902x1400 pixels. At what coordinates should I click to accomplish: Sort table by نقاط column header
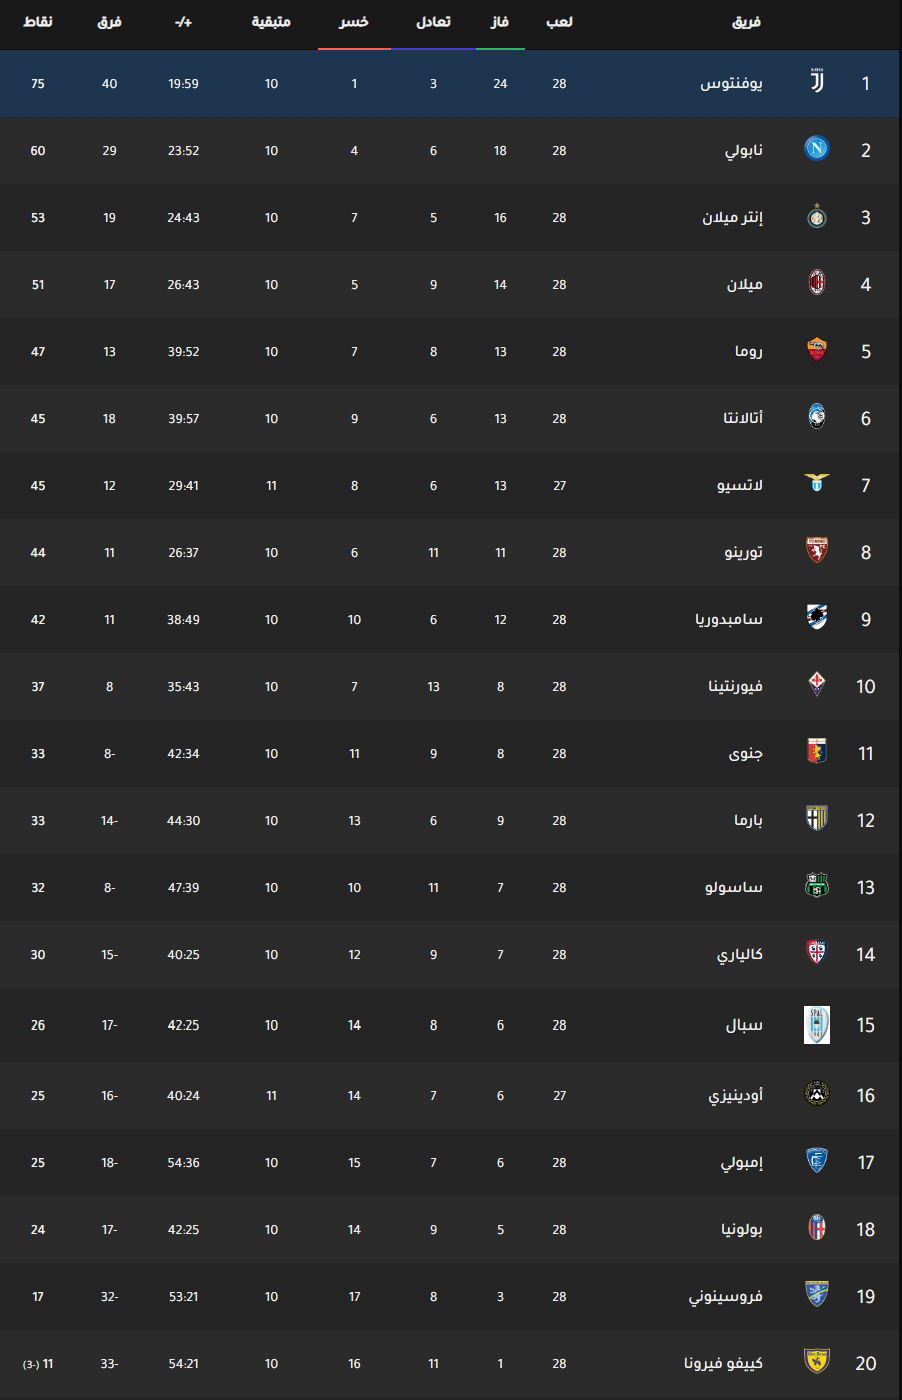[38, 22]
